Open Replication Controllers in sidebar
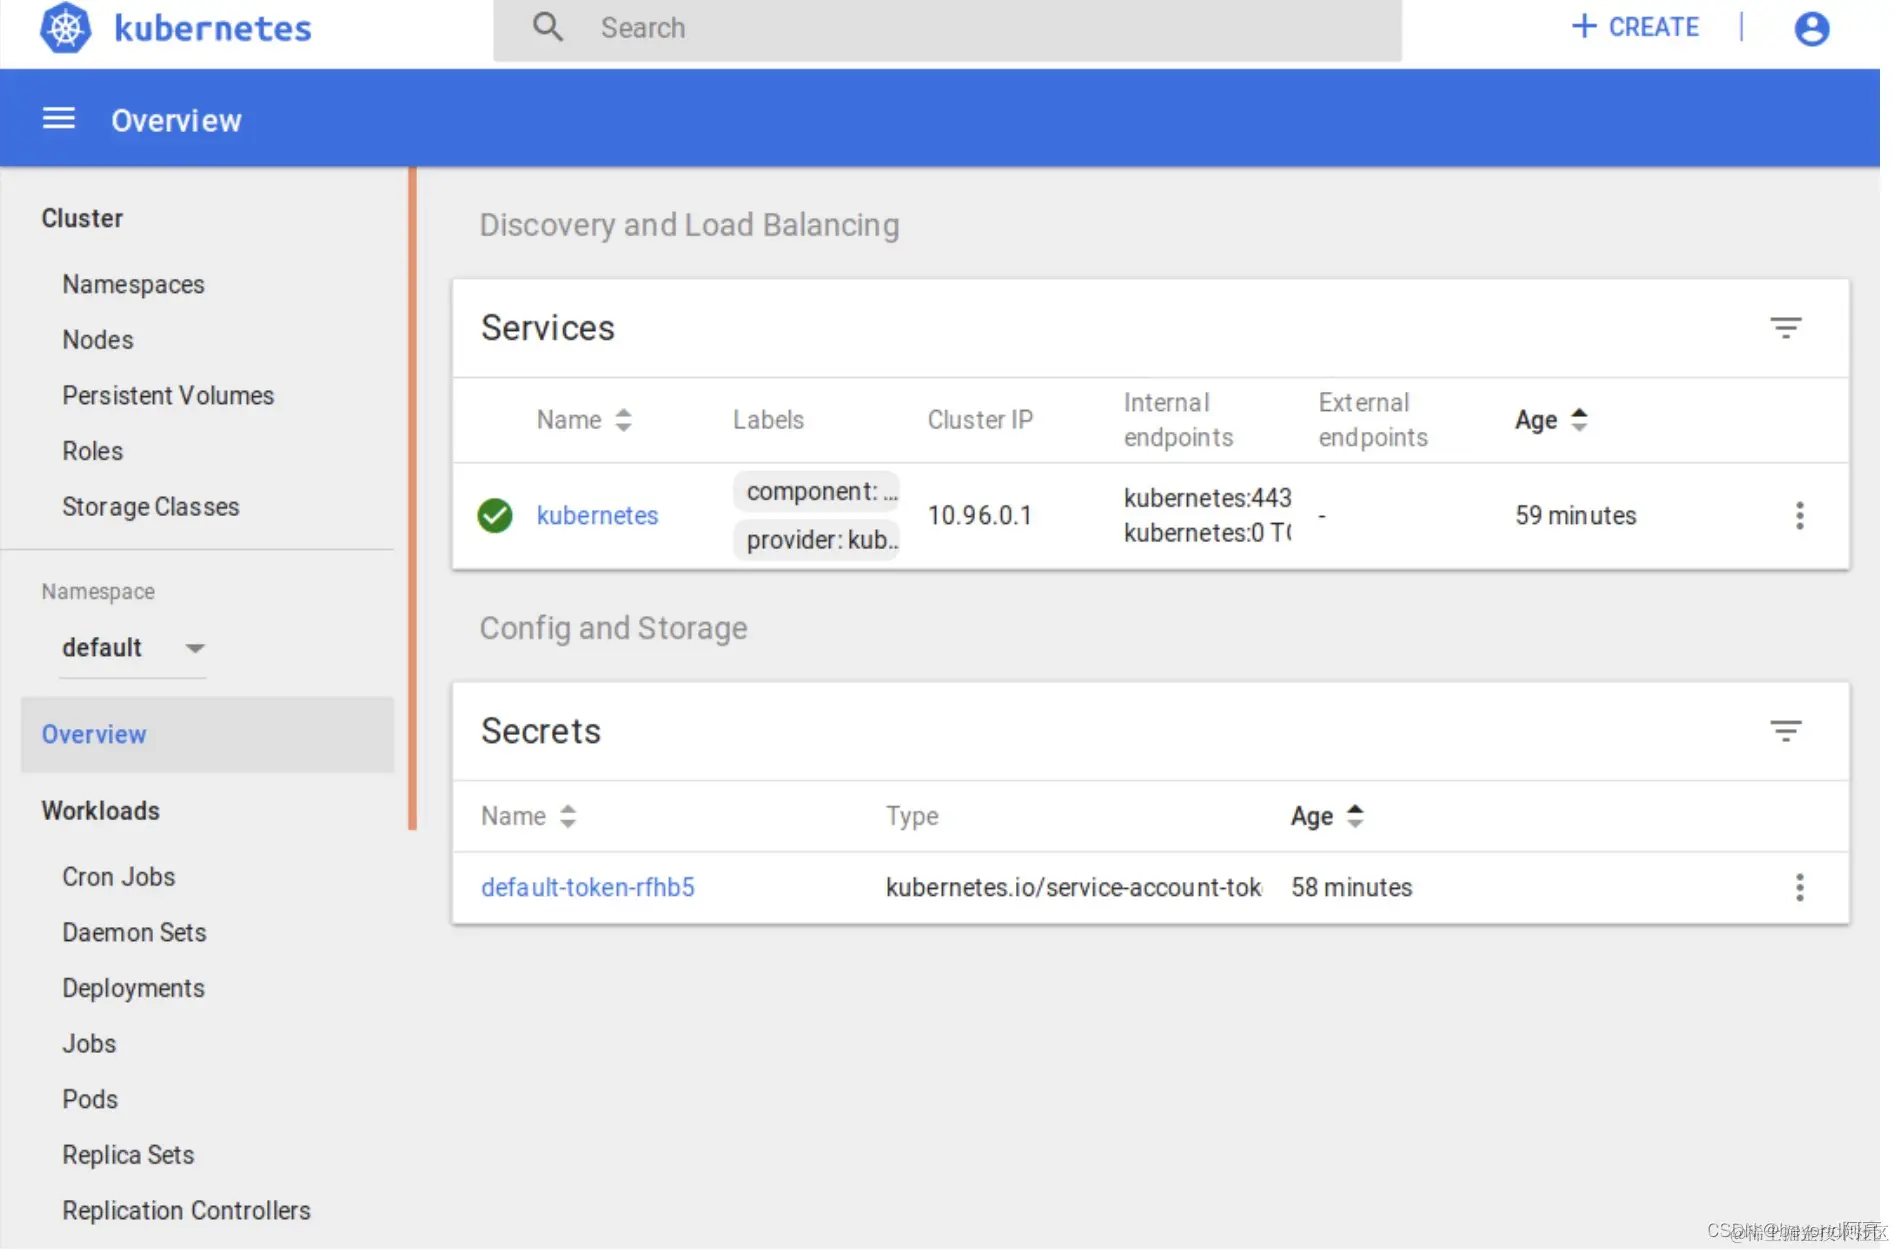Viewport: 1896px width, 1250px height. 186,1211
